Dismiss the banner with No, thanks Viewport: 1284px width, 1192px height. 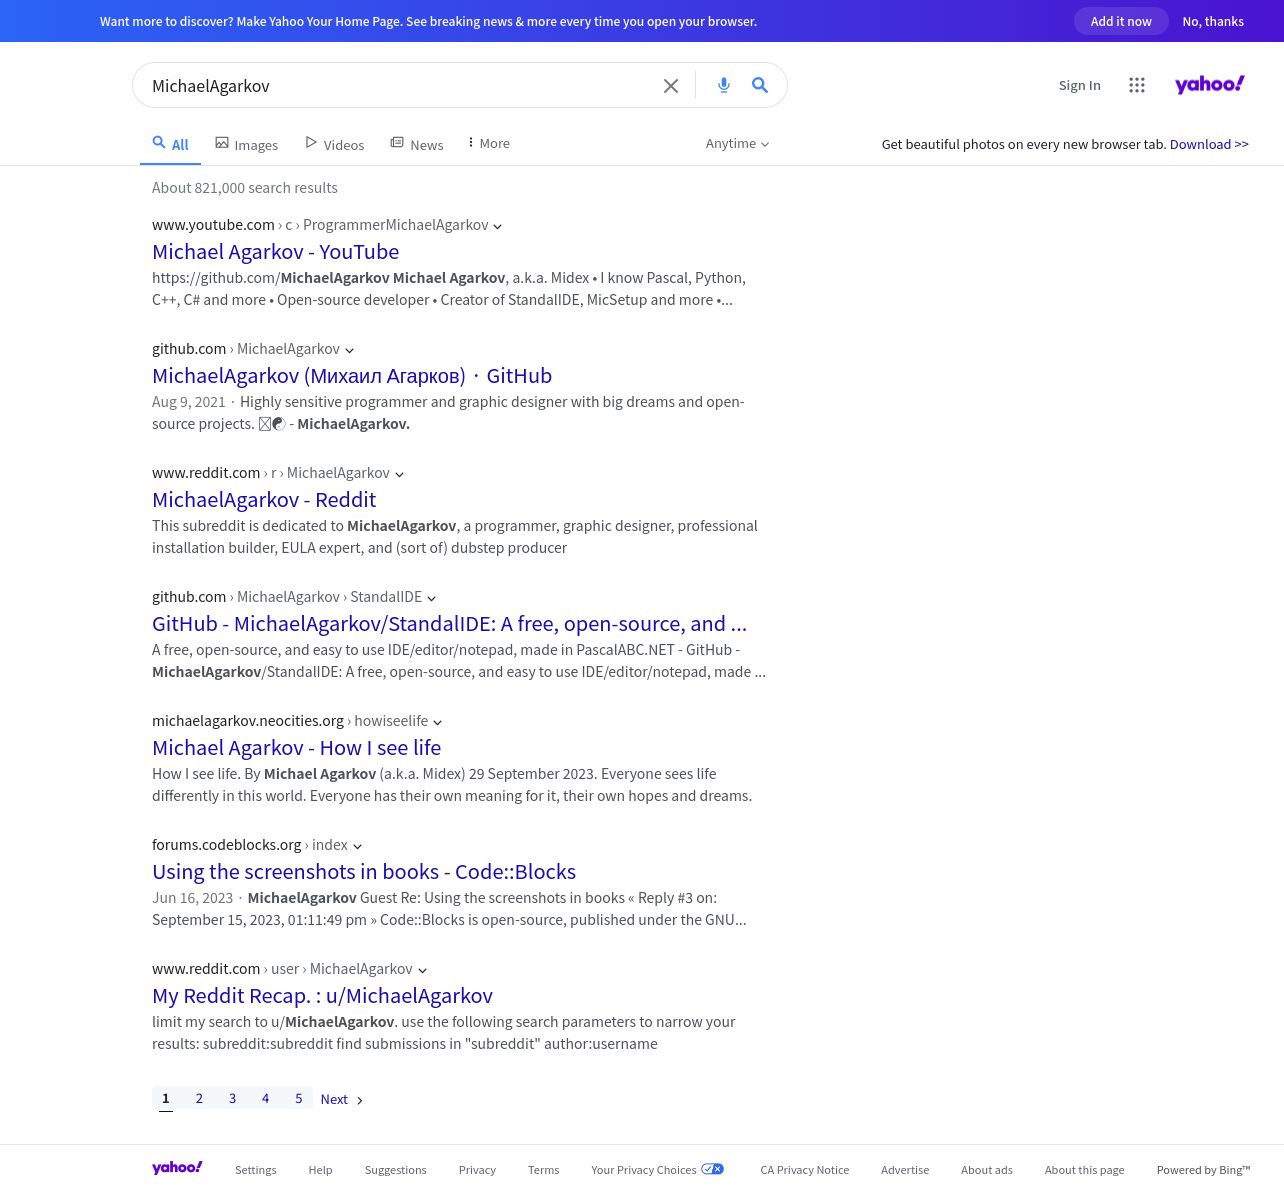pyautogui.click(x=1213, y=21)
